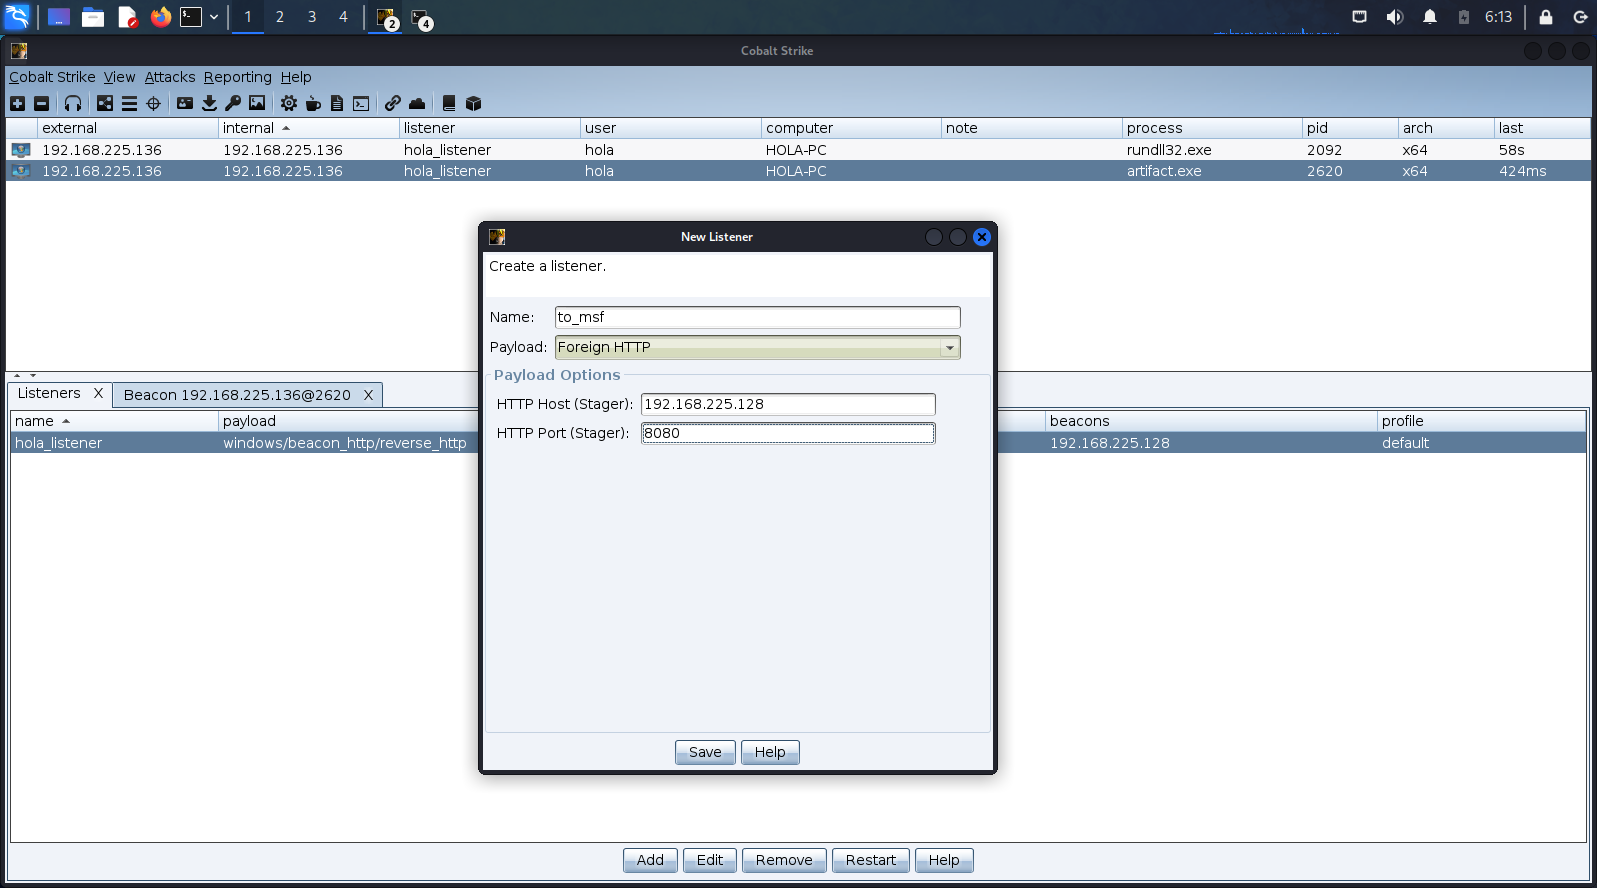Close the New Listener dialog
The width and height of the screenshot is (1597, 888).
pyautogui.click(x=982, y=237)
